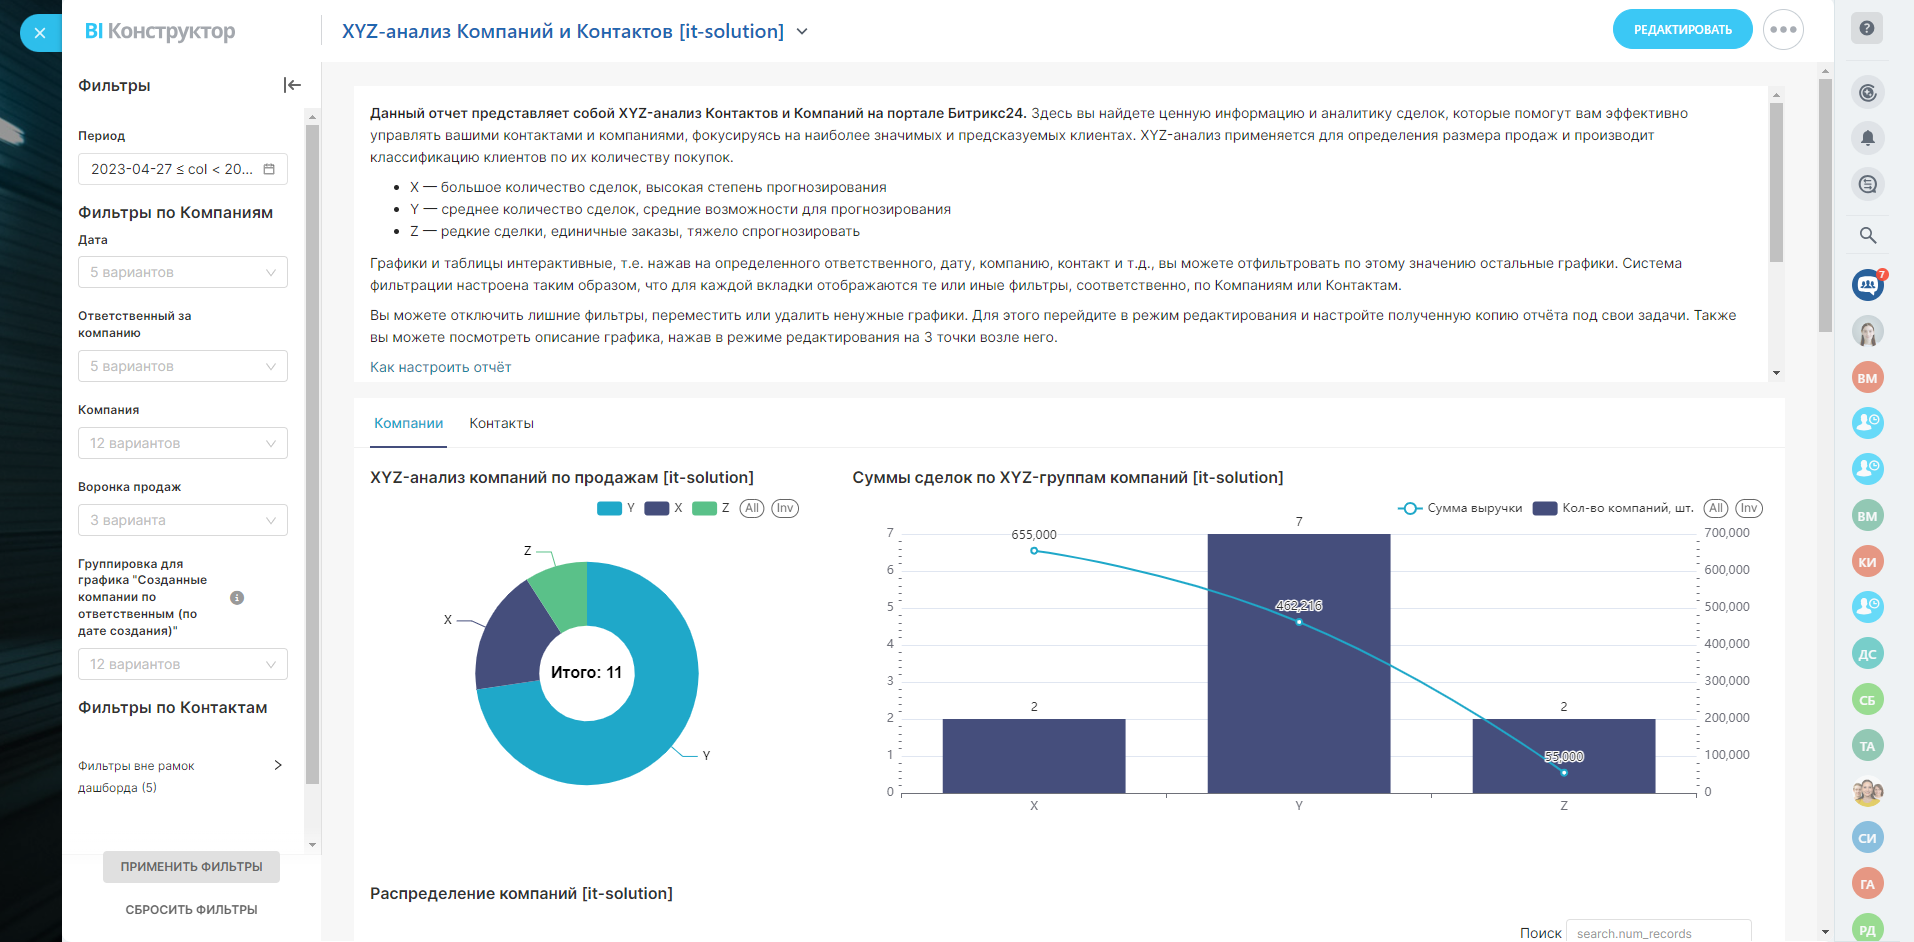
Task: Open the three-dots more options menu
Action: coord(1783,29)
